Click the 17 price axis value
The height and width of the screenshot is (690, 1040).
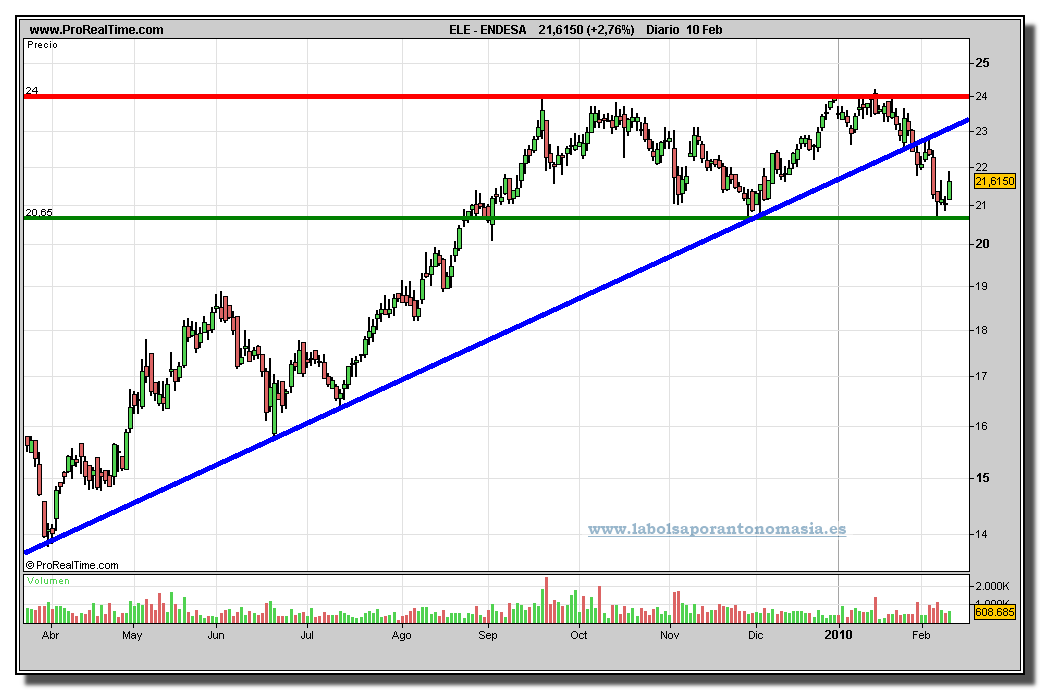click(x=981, y=376)
